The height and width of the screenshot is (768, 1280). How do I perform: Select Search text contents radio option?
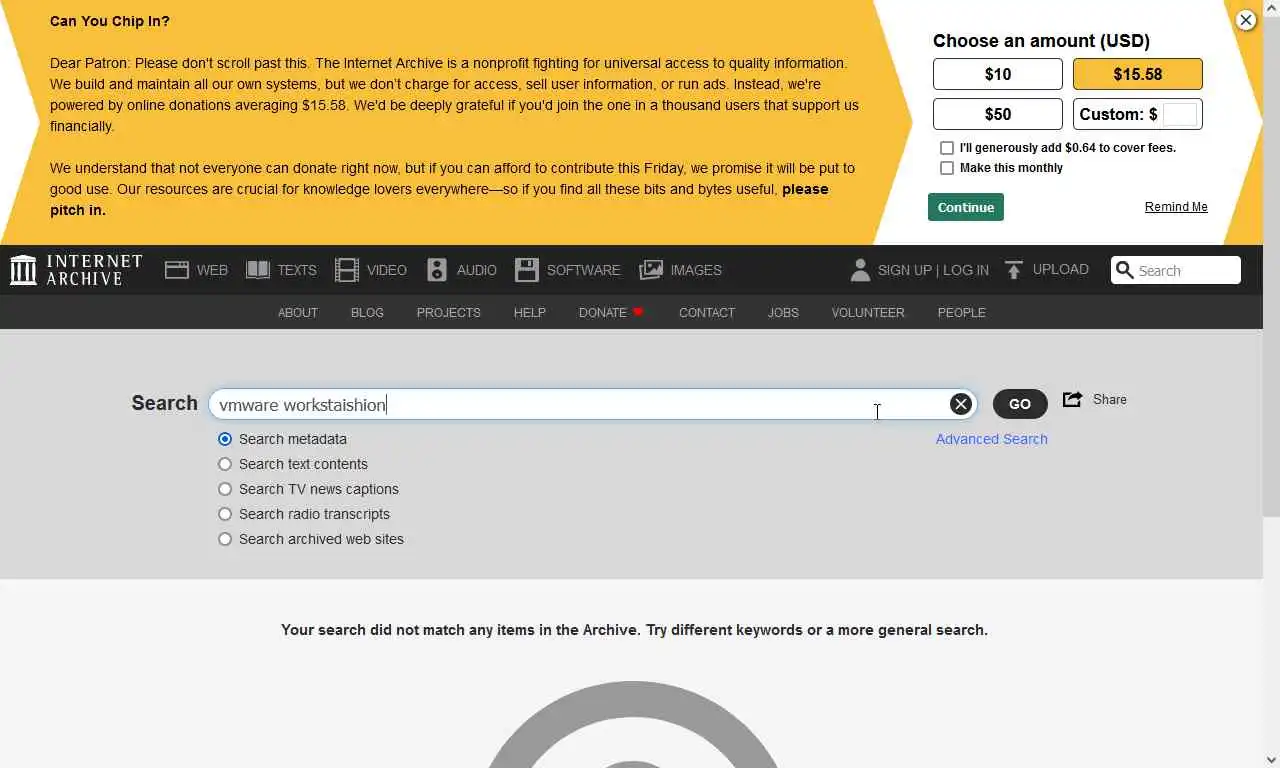tap(225, 464)
